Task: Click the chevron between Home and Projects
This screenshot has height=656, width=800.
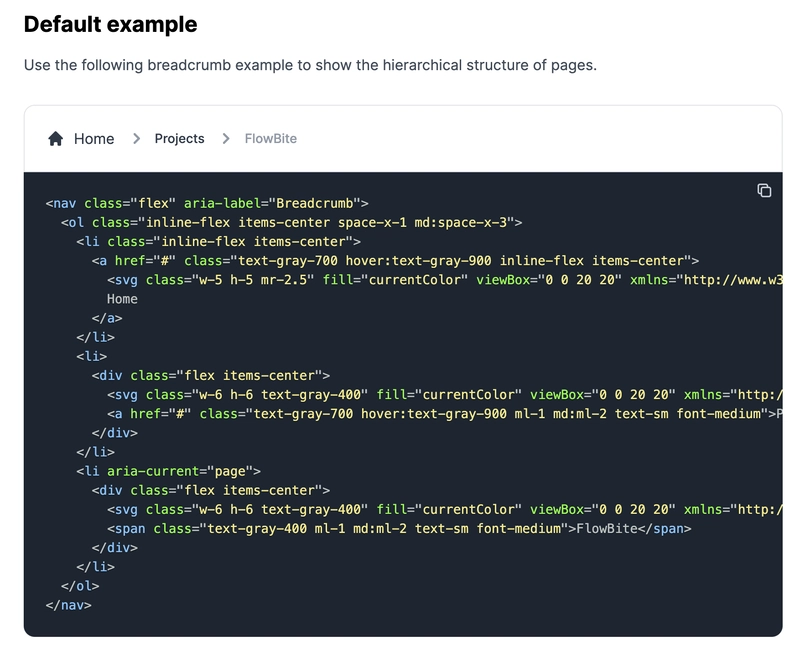Action: pyautogui.click(x=136, y=139)
